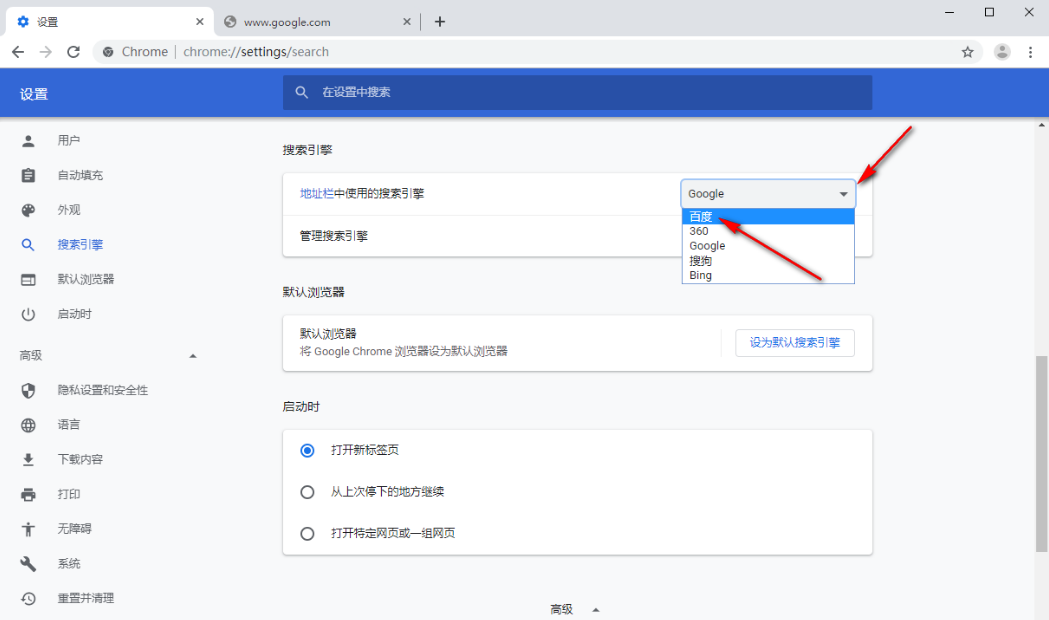Click the 设为默认搜索引擎 button
Screen dimensions: 1049x620
click(795, 342)
